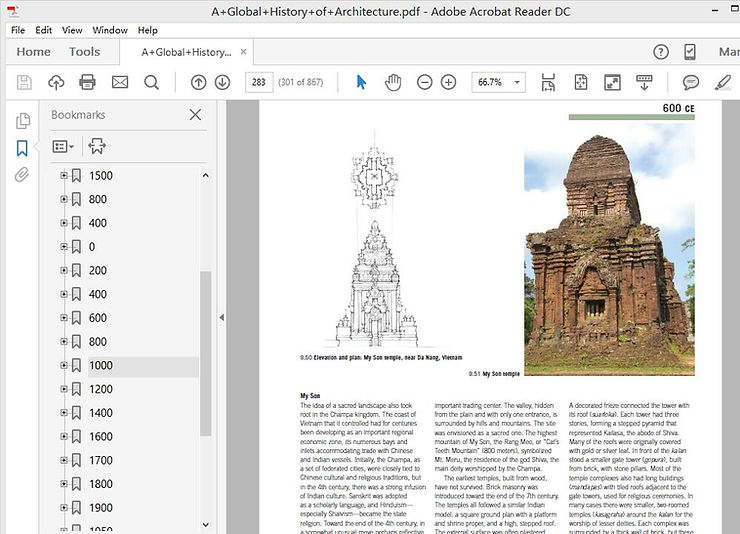Show page thumbnails panel icon
This screenshot has height=534, width=740.
[x=22, y=121]
